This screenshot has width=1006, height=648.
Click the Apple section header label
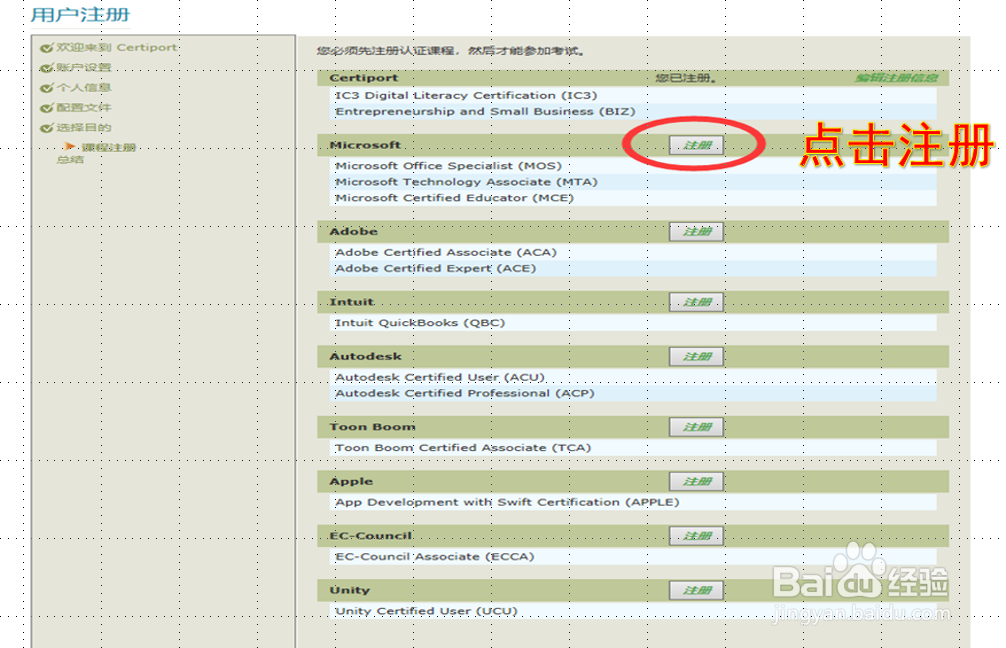pos(351,482)
